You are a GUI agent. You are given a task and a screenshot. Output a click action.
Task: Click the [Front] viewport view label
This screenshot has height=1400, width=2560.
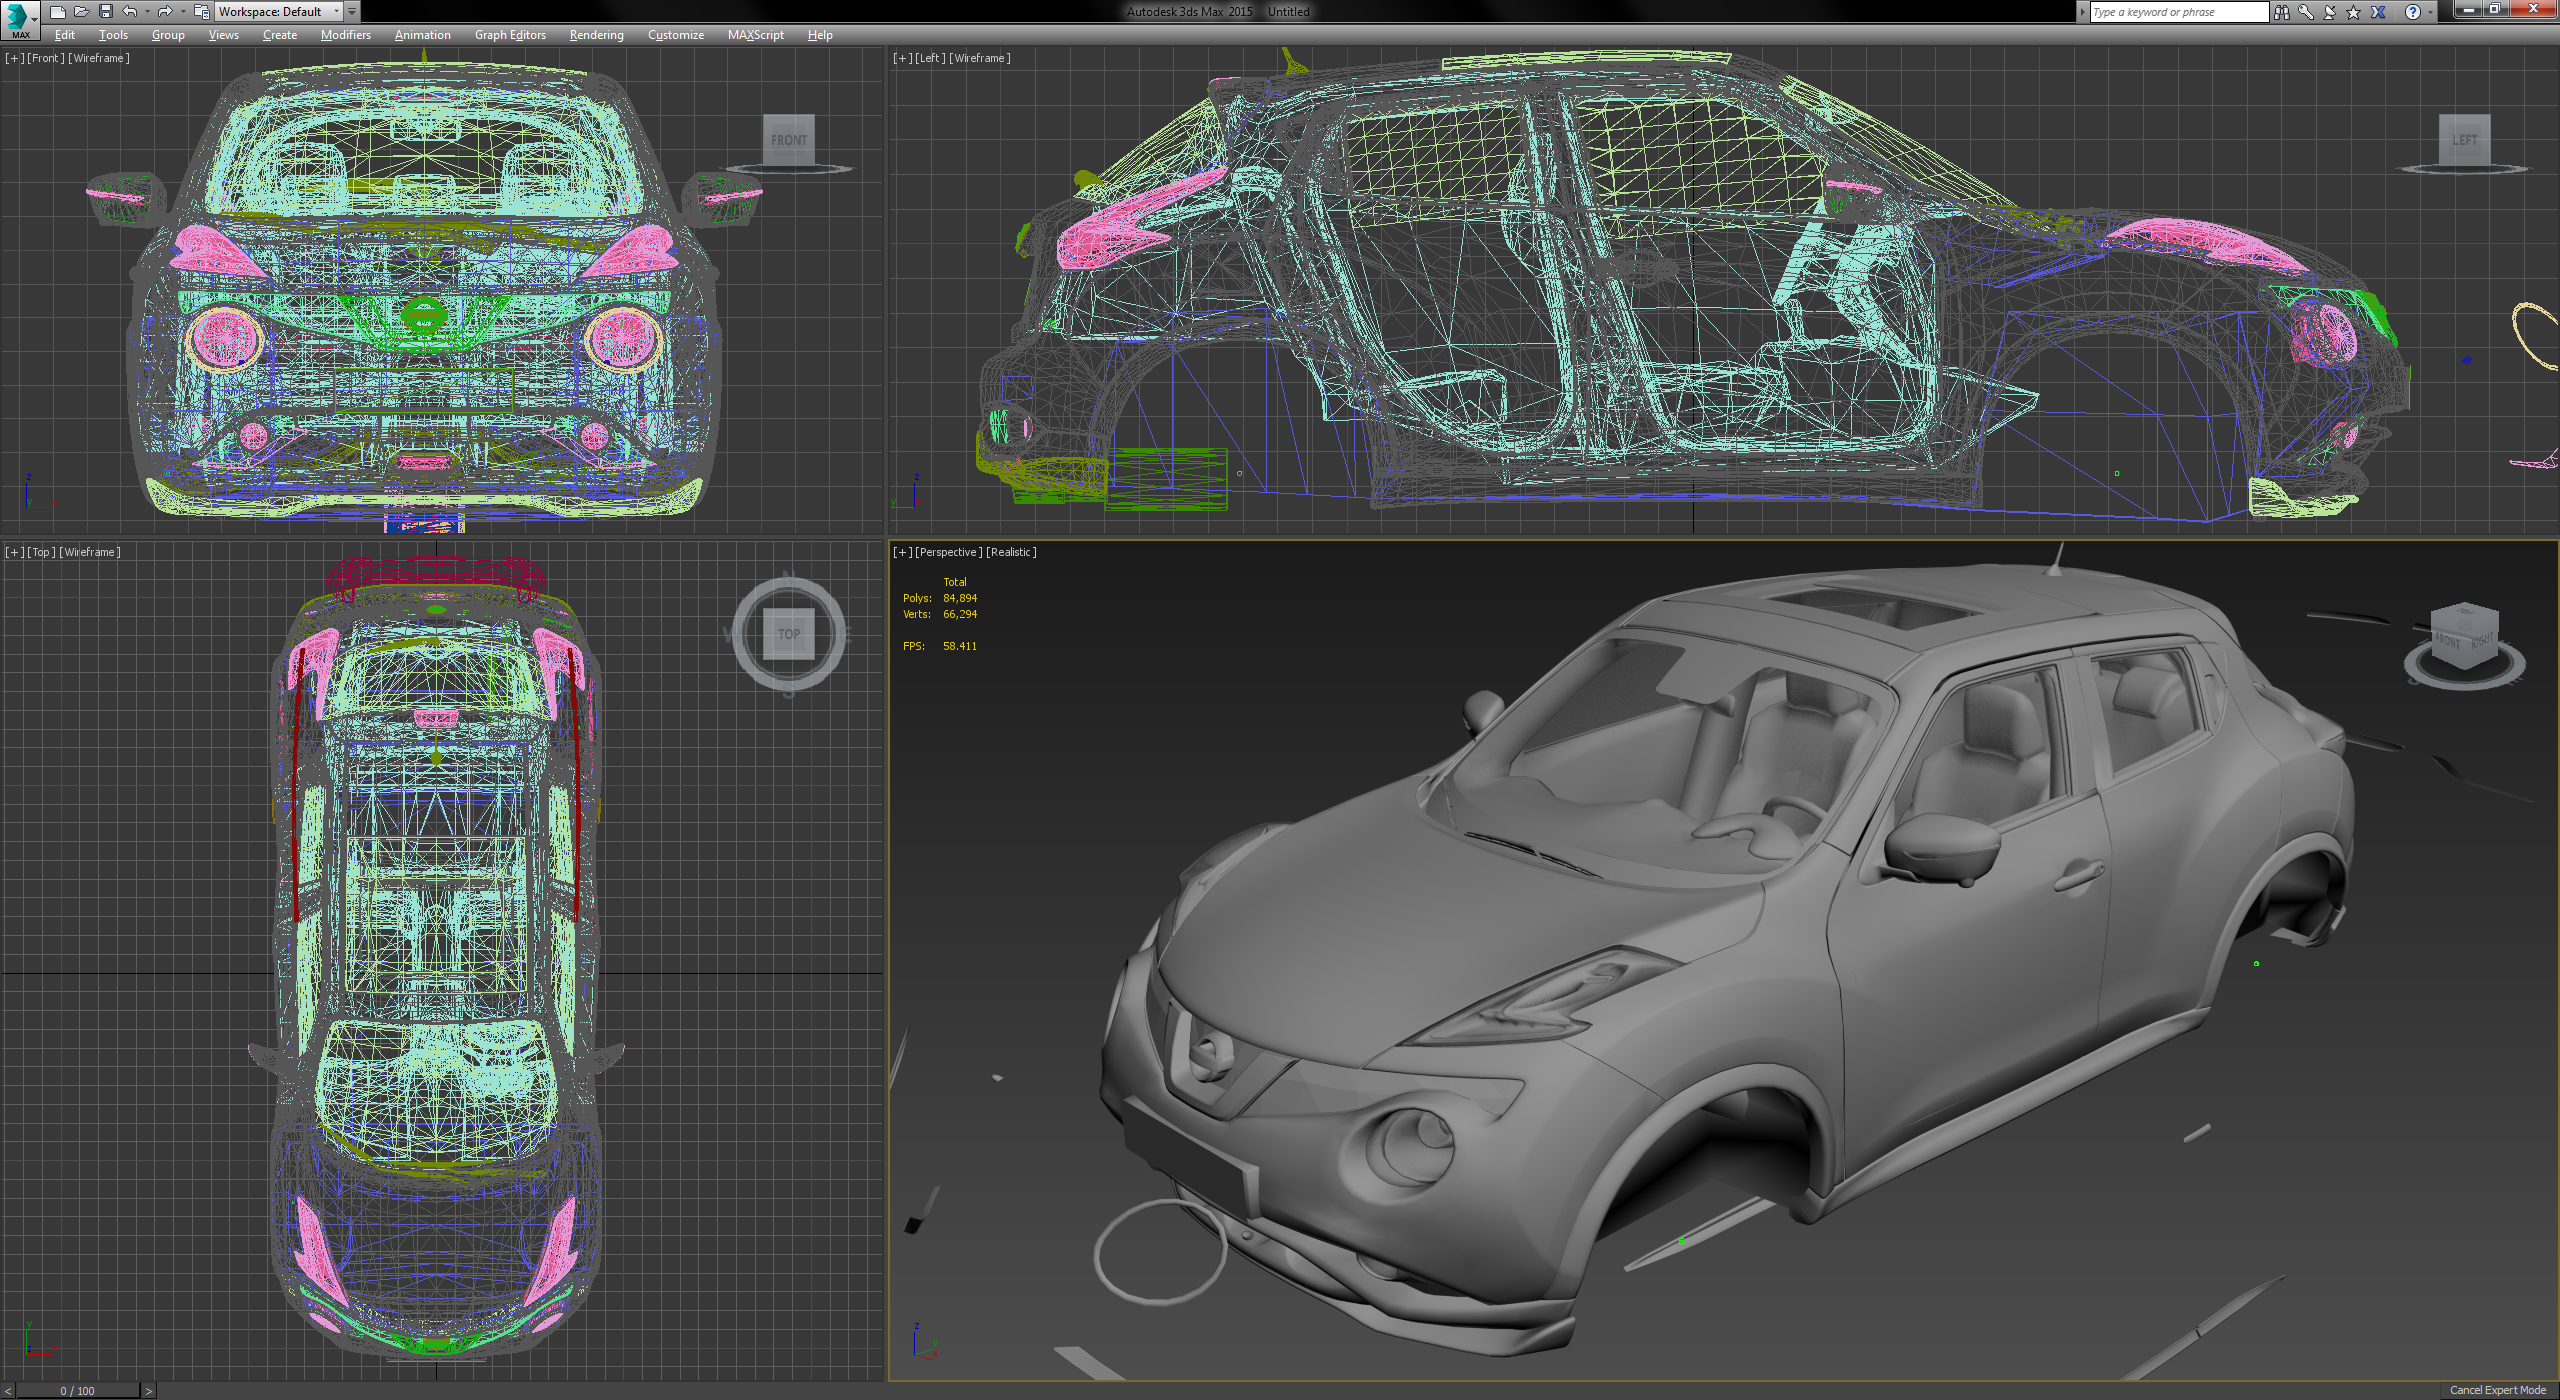click(46, 58)
